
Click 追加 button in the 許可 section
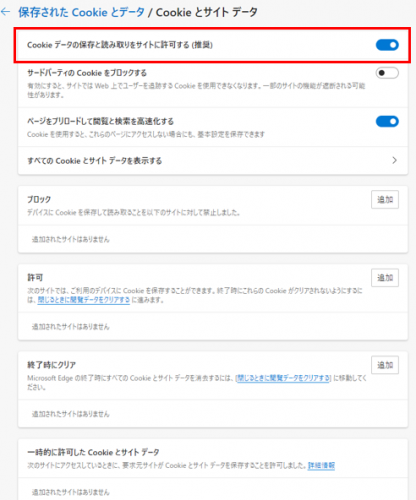click(385, 278)
